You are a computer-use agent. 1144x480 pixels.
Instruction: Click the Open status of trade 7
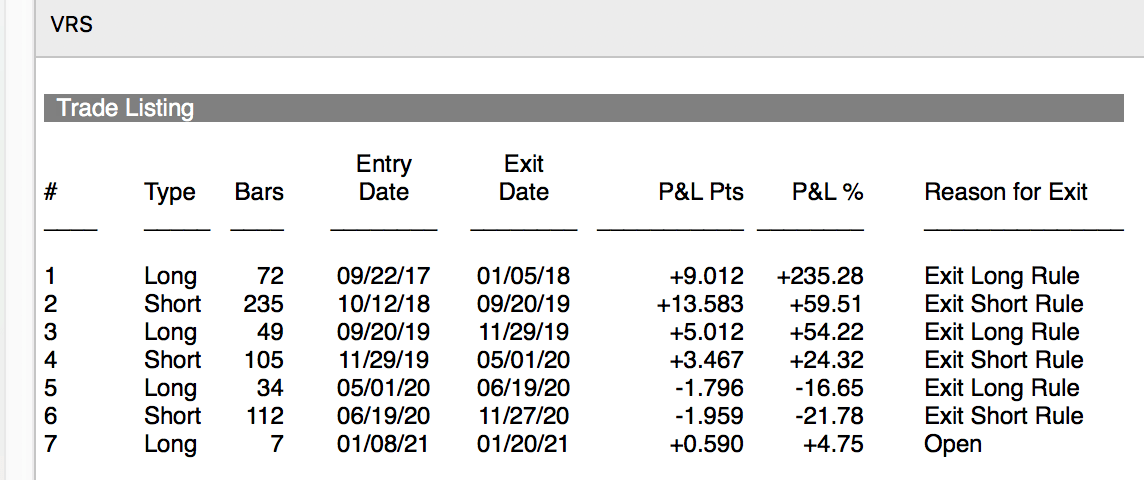(x=953, y=444)
